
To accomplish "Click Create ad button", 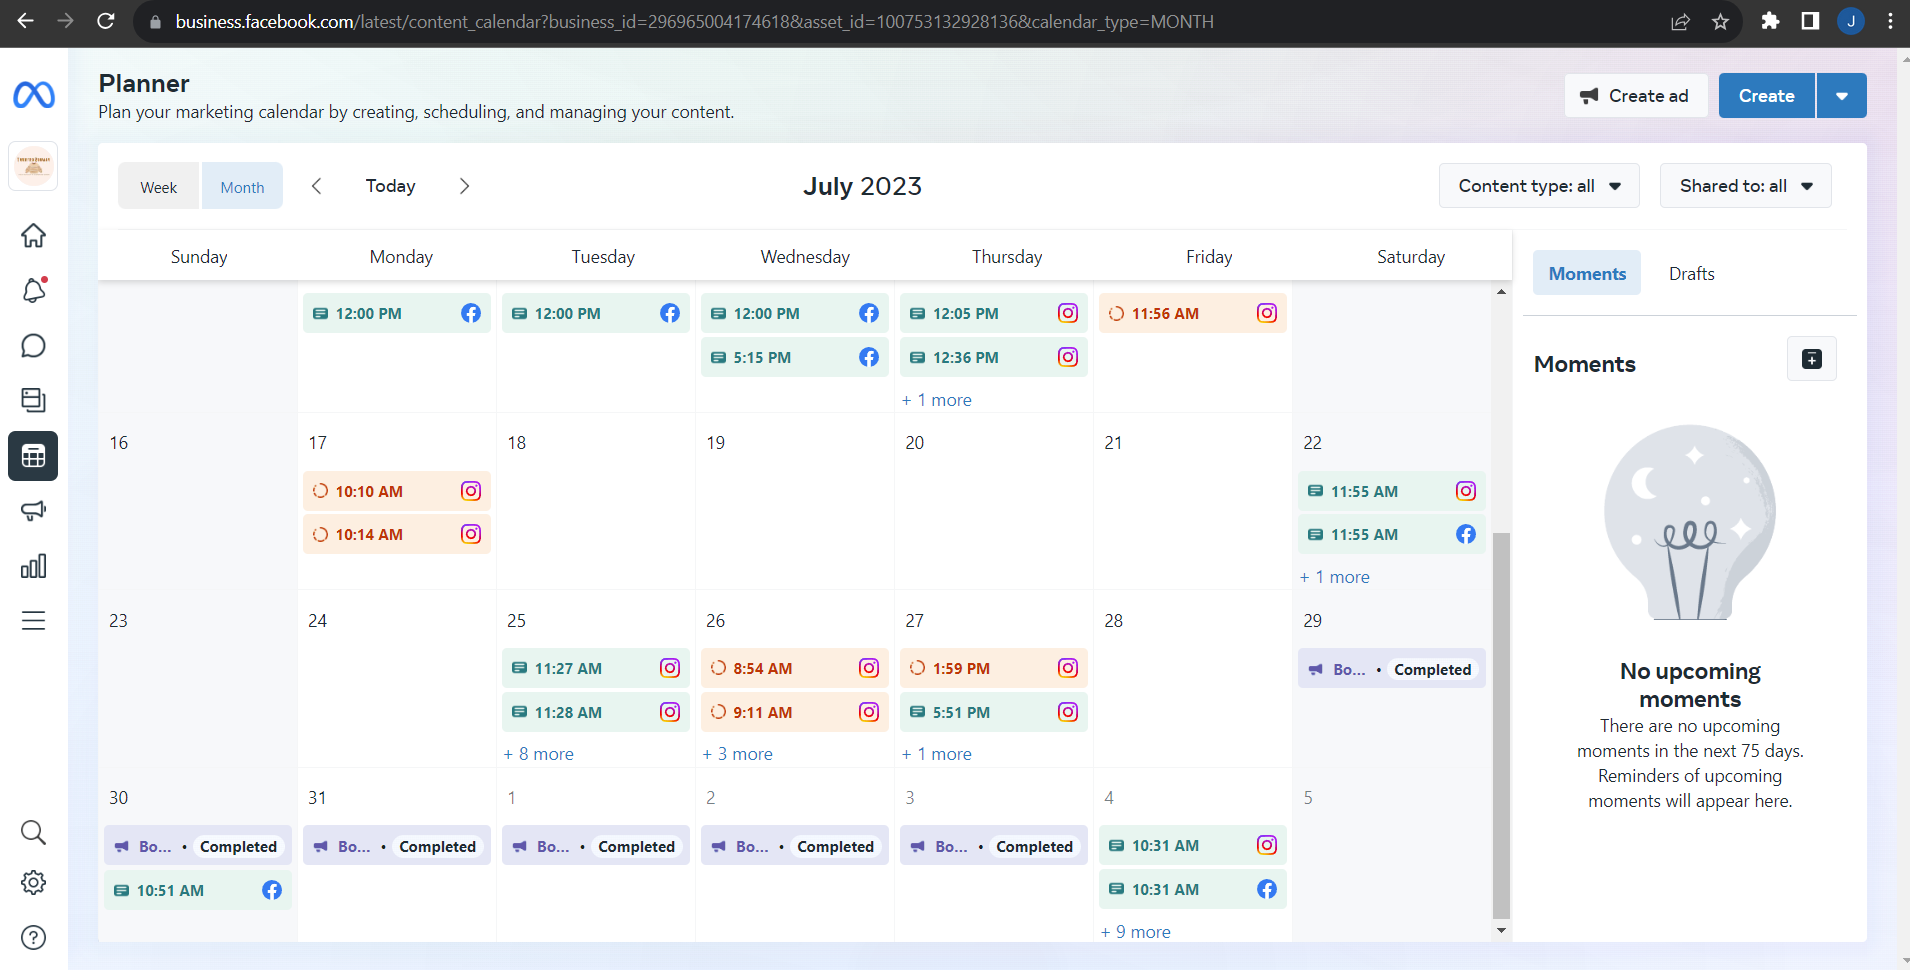I will (1636, 96).
